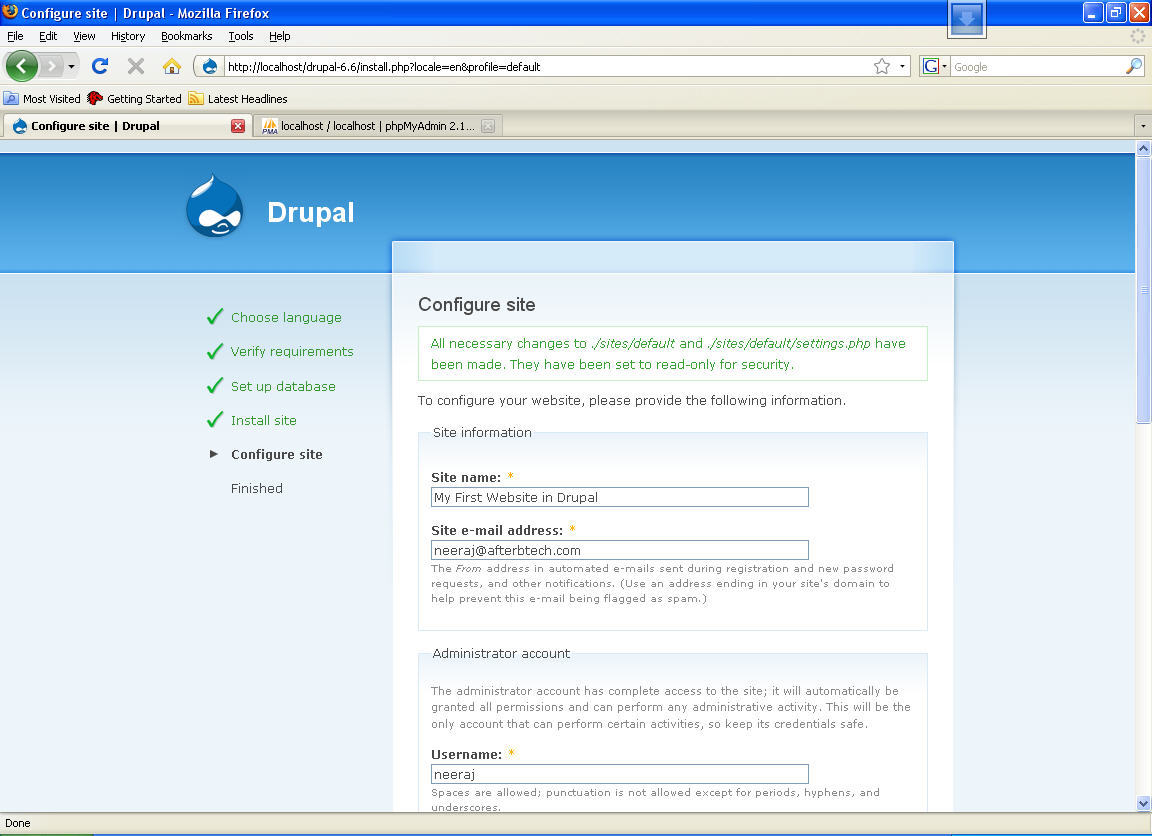
Task: Click the address bar URL field
Action: [x=547, y=67]
